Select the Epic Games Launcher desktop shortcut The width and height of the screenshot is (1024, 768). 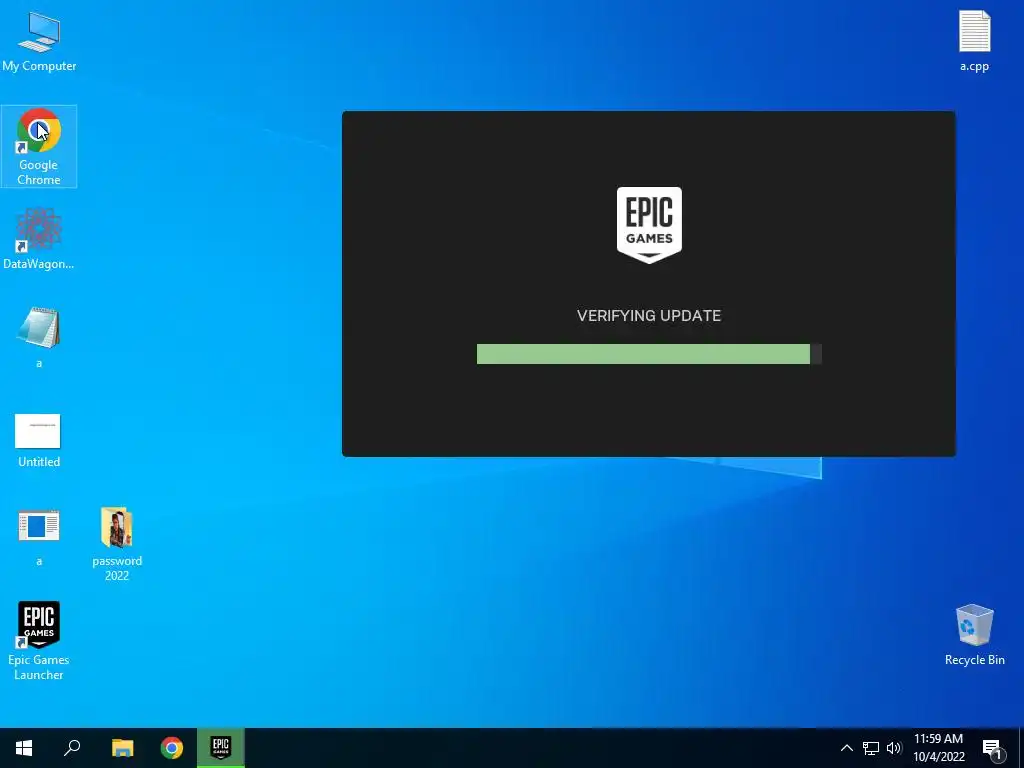coord(39,641)
